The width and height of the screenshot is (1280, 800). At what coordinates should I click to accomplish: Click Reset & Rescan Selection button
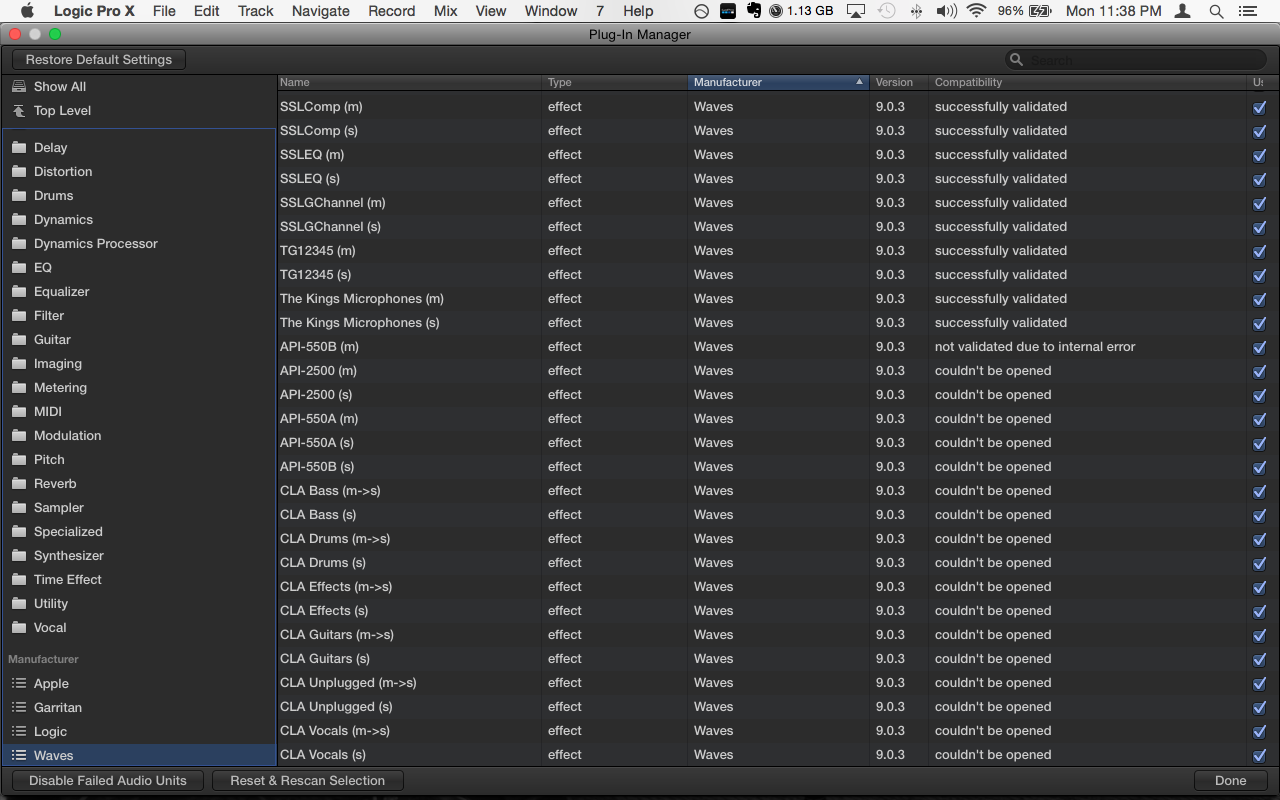[308, 781]
